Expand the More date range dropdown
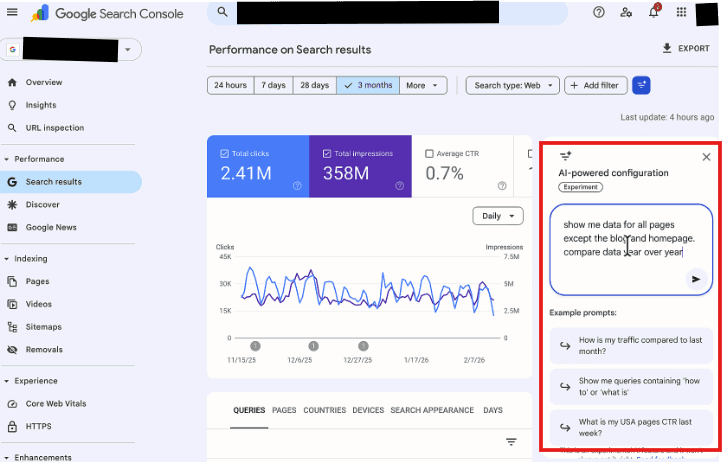Viewport: 723px width, 462px height. [x=423, y=85]
